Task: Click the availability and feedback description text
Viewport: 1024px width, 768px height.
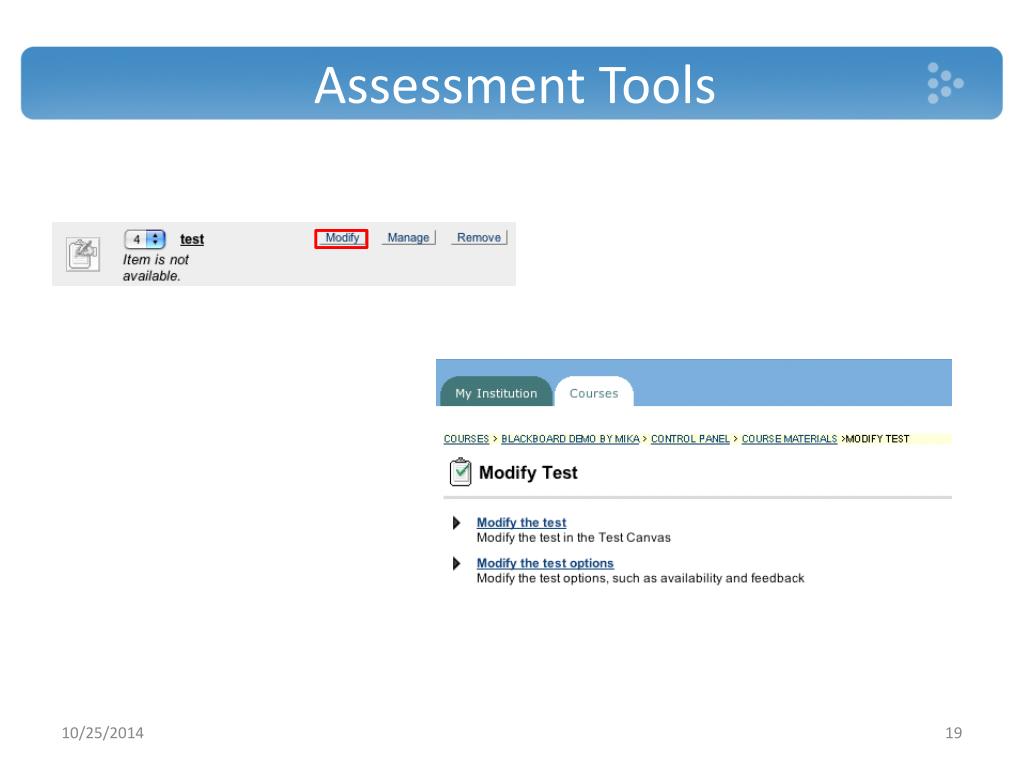Action: [x=640, y=578]
